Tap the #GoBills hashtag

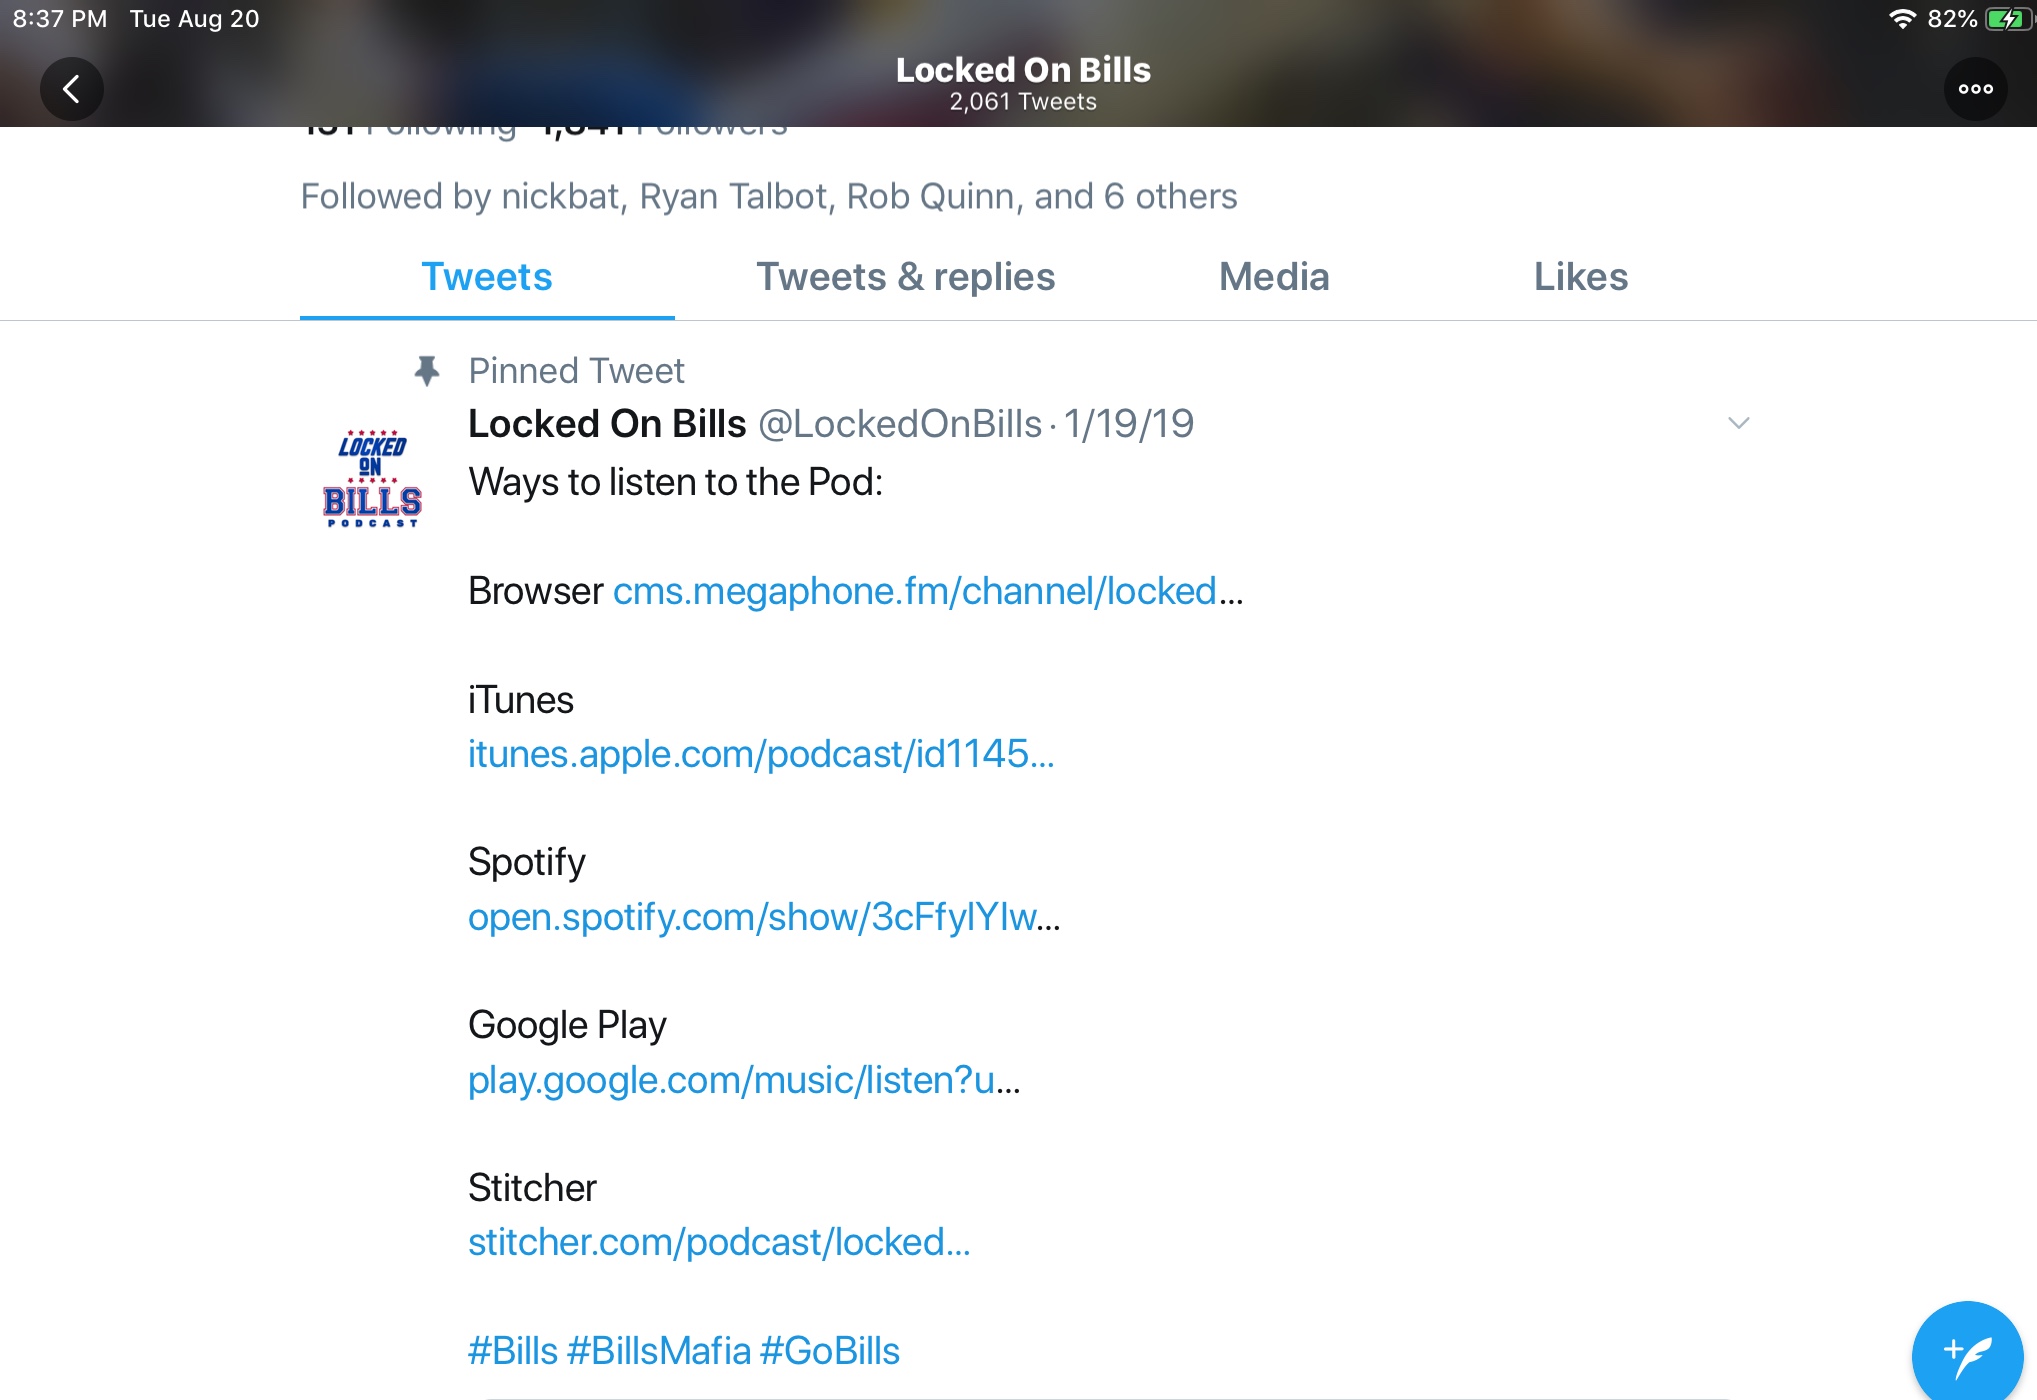click(830, 1351)
